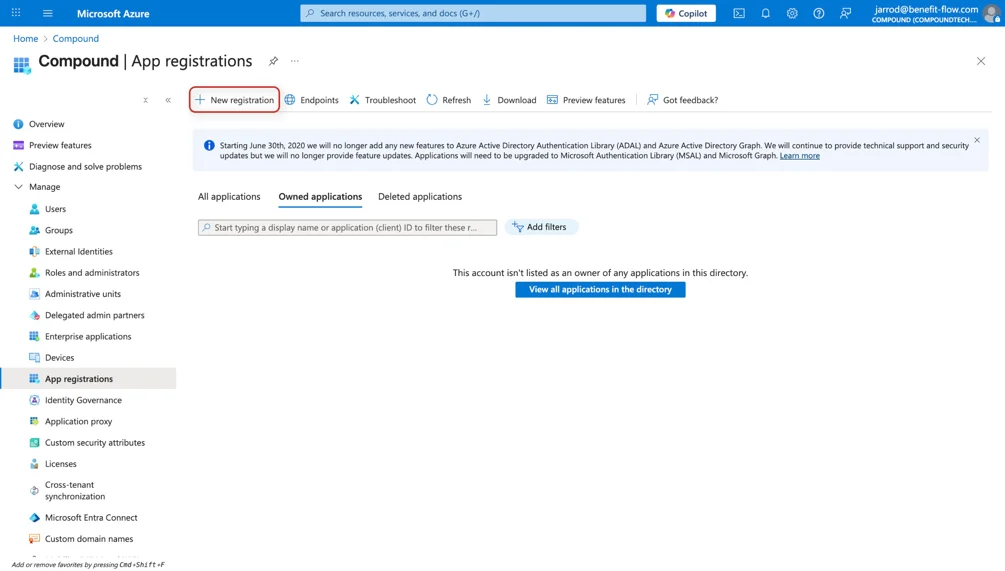
Task: Pin the App registrations blade
Action: click(x=273, y=61)
